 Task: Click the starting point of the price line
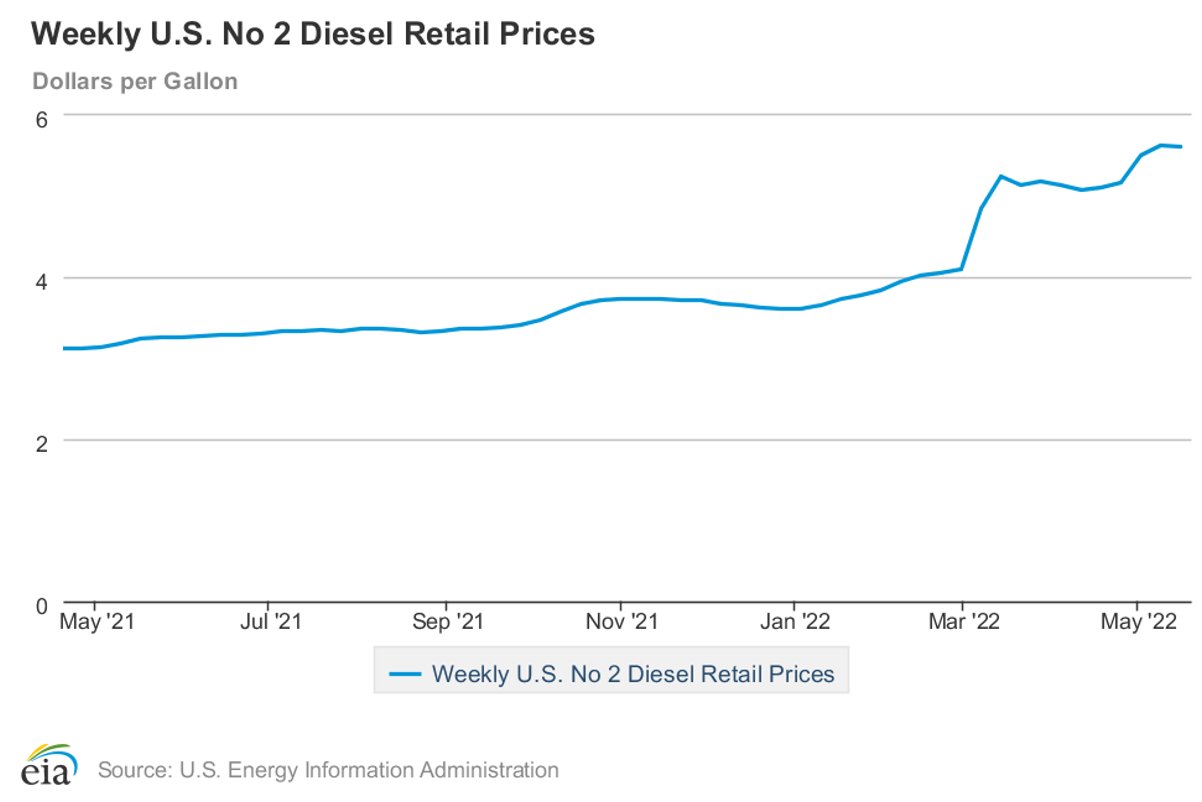point(64,347)
